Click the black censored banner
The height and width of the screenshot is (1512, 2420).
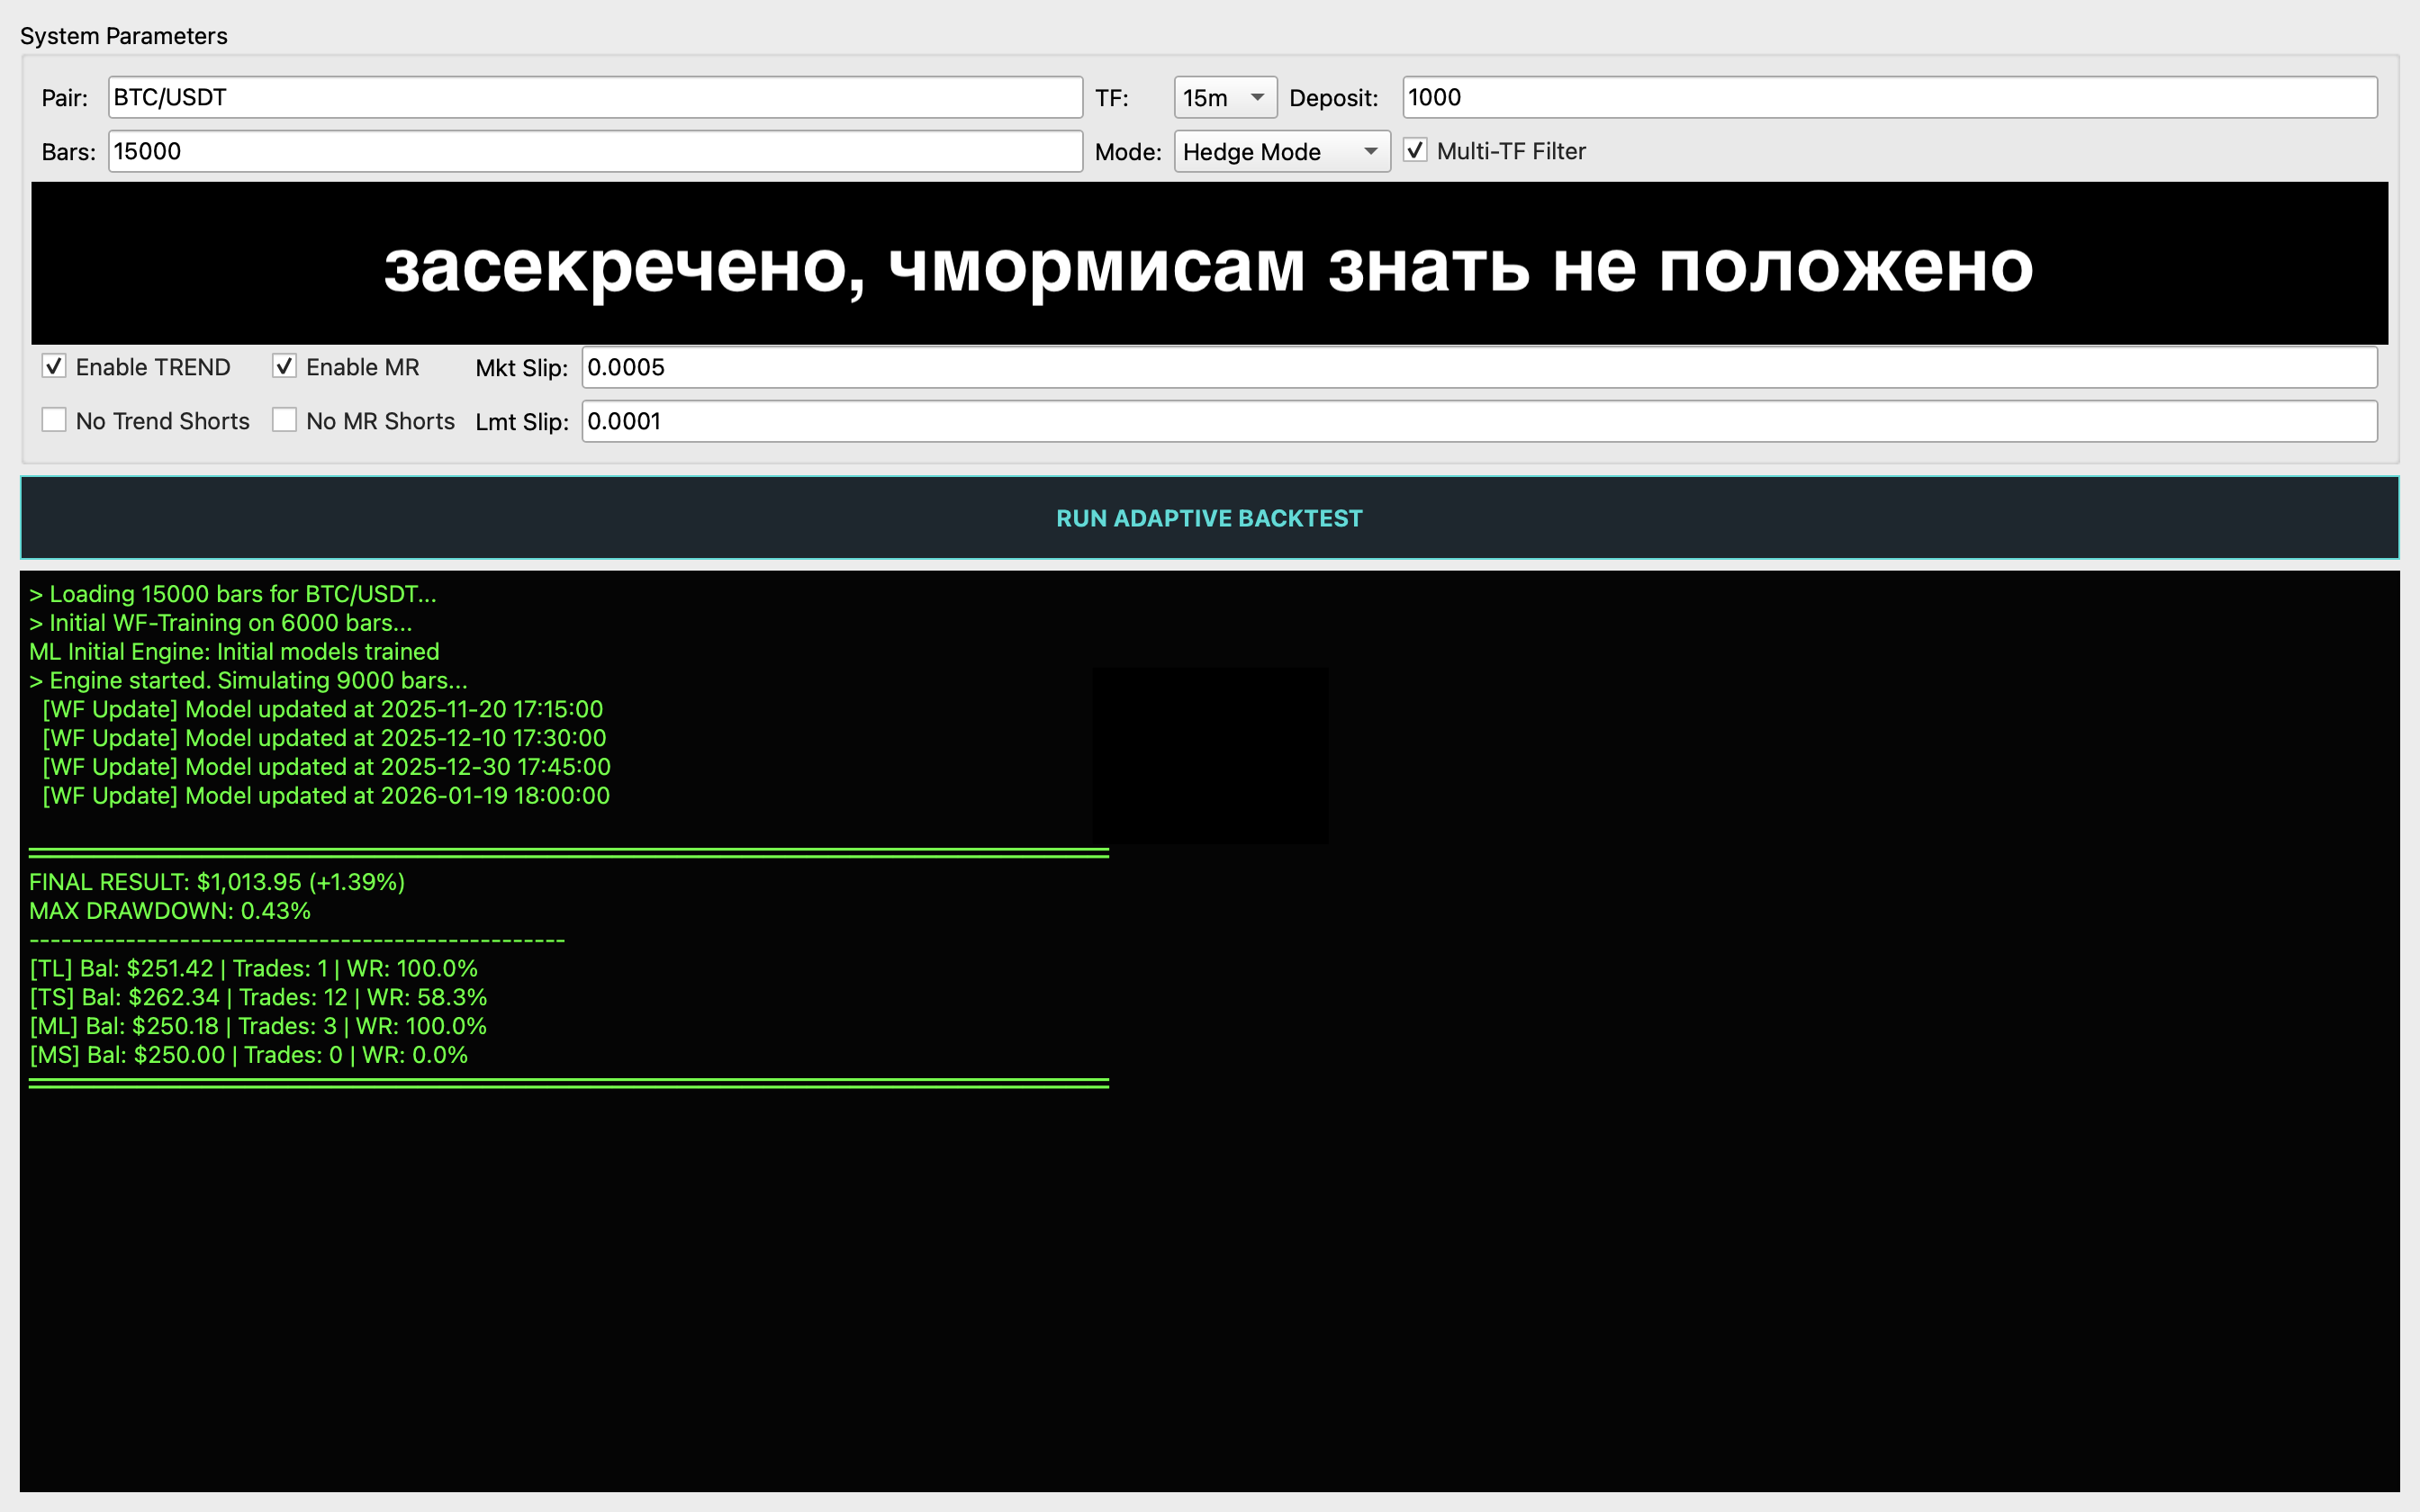[x=1208, y=264]
